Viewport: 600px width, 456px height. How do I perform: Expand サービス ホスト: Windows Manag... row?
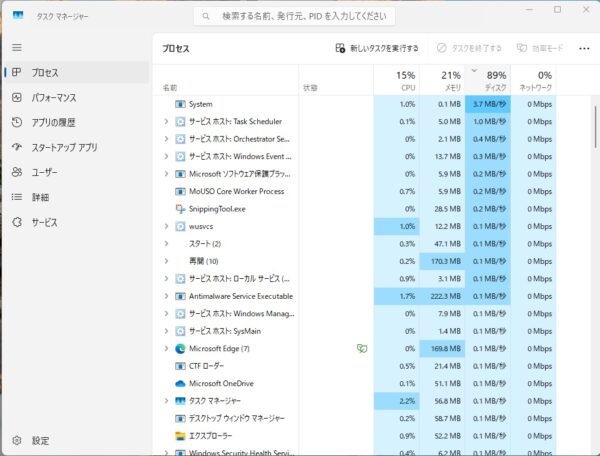166,314
